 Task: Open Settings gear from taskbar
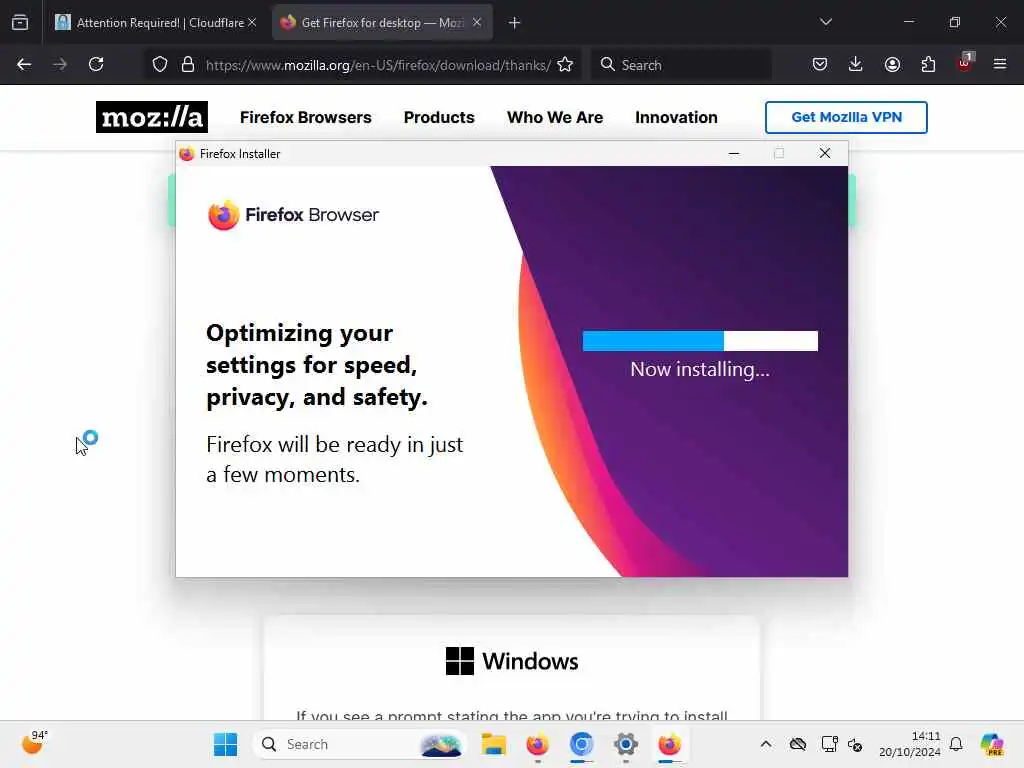625,744
